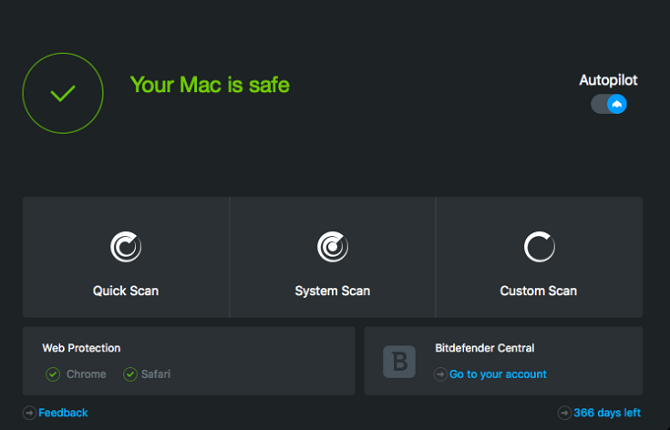The image size is (670, 430).
Task: Click the Bitdefender B logo icon
Action: coord(399,362)
